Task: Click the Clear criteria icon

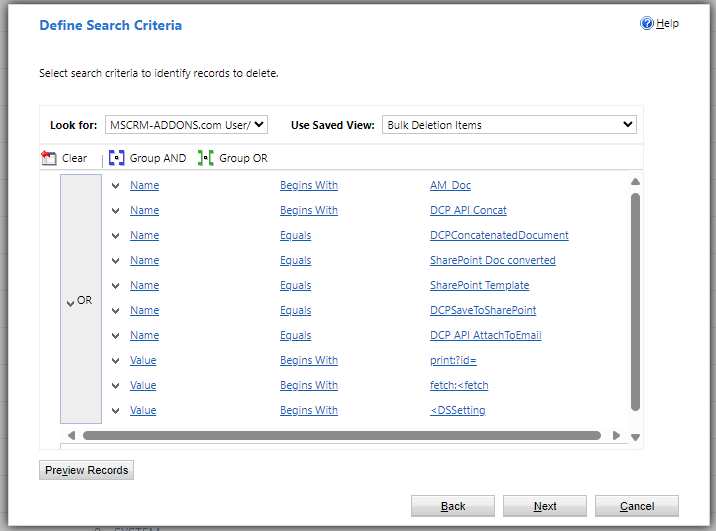Action: 48,158
